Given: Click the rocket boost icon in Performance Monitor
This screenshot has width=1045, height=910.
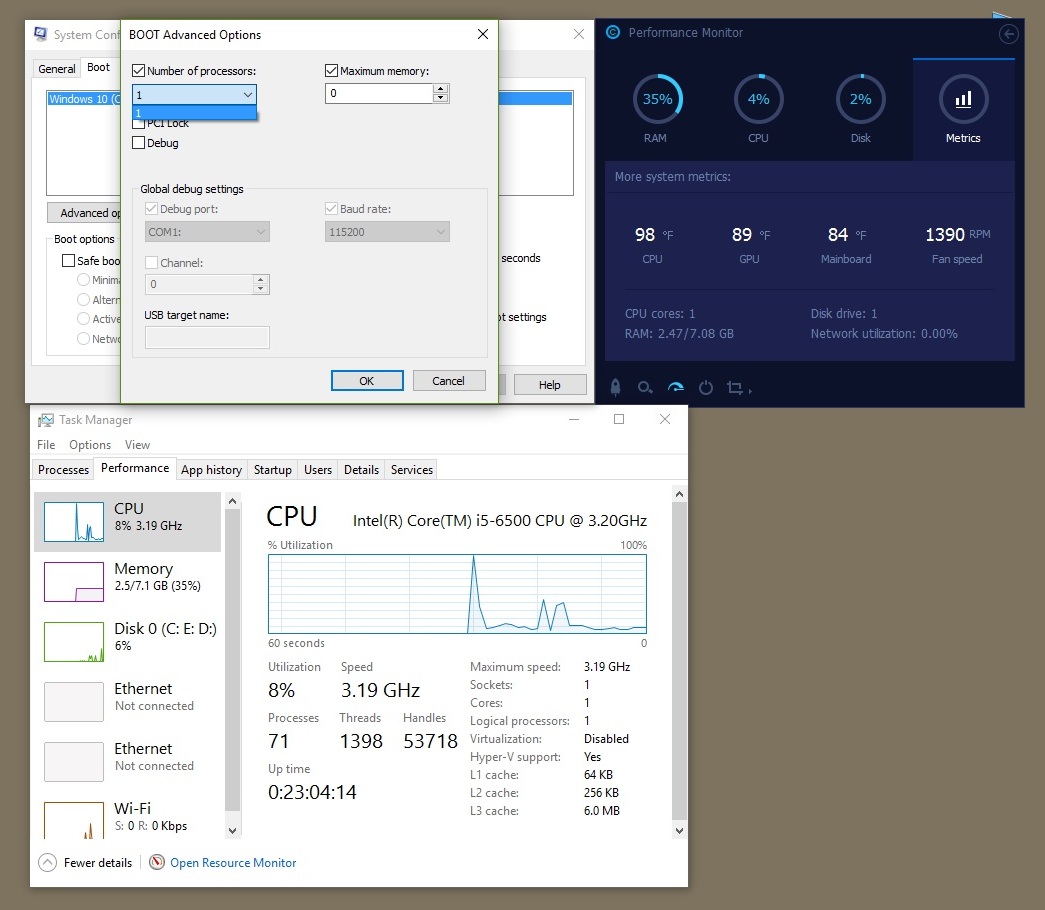Looking at the screenshot, I should point(616,387).
